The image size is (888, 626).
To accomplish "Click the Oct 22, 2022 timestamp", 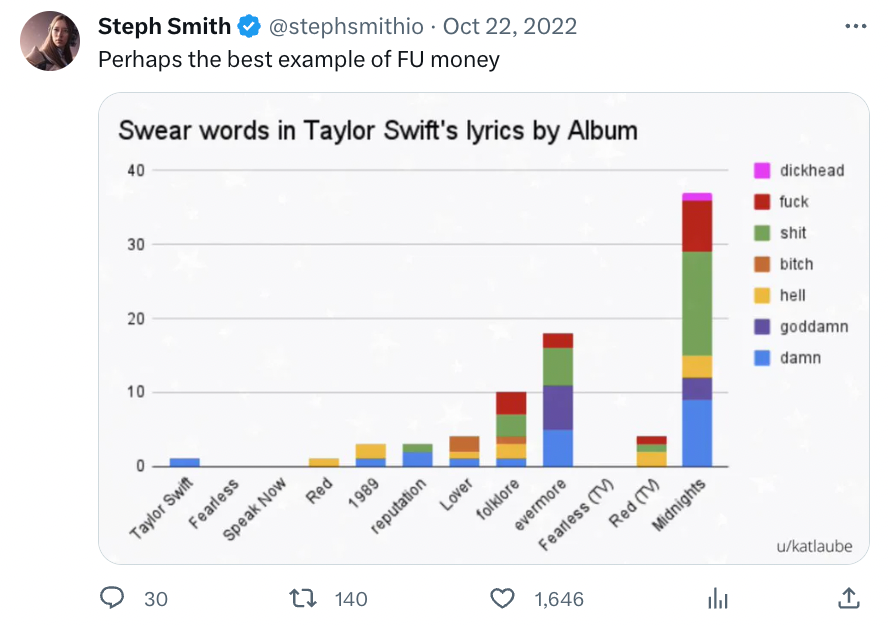I will click(510, 26).
